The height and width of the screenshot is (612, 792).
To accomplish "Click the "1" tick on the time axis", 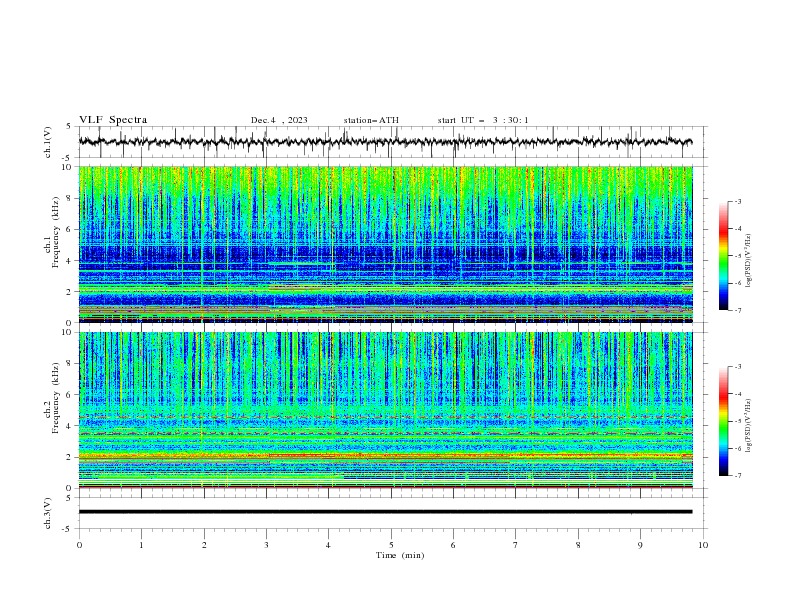I will pos(141,545).
